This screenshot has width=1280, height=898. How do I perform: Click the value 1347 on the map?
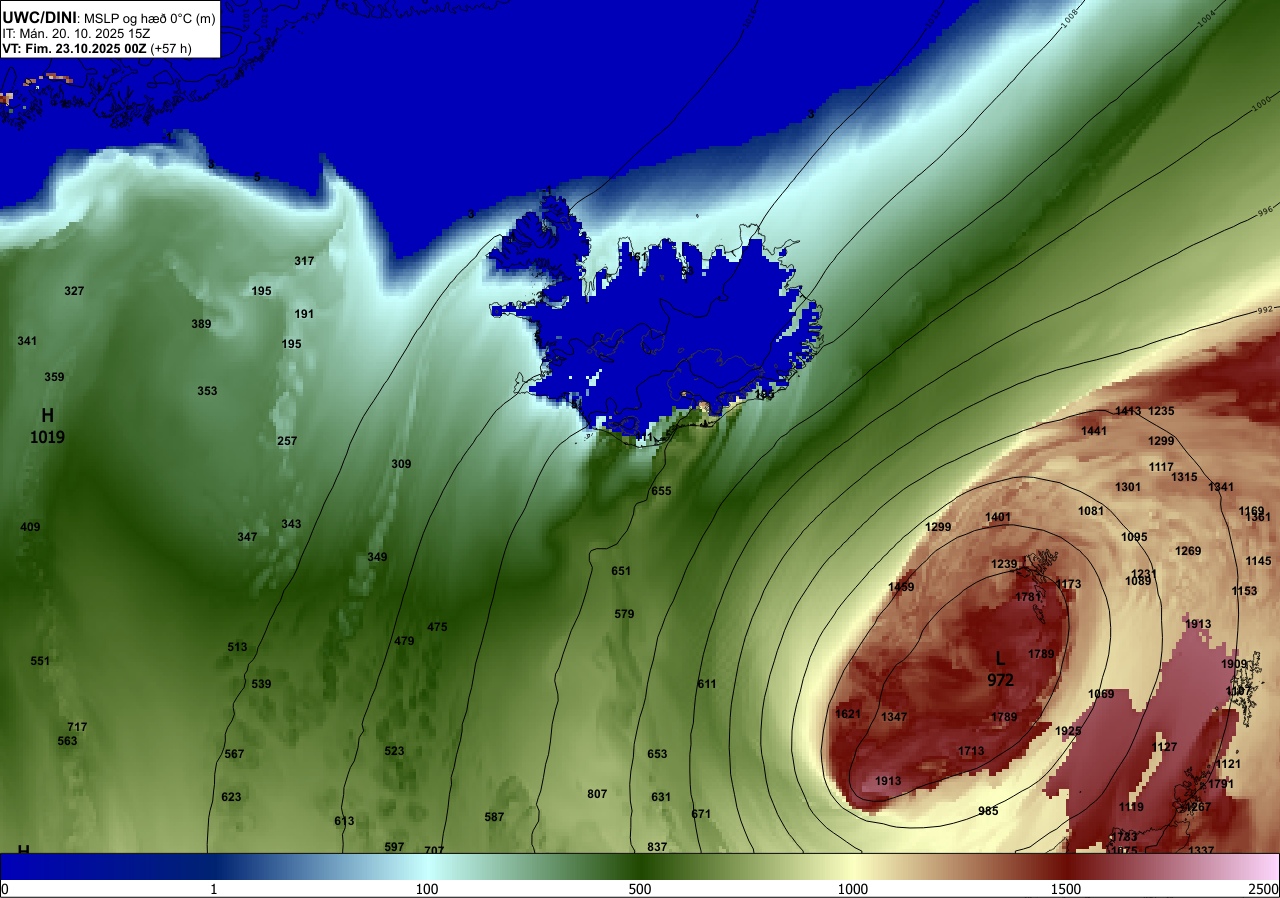[x=894, y=717]
